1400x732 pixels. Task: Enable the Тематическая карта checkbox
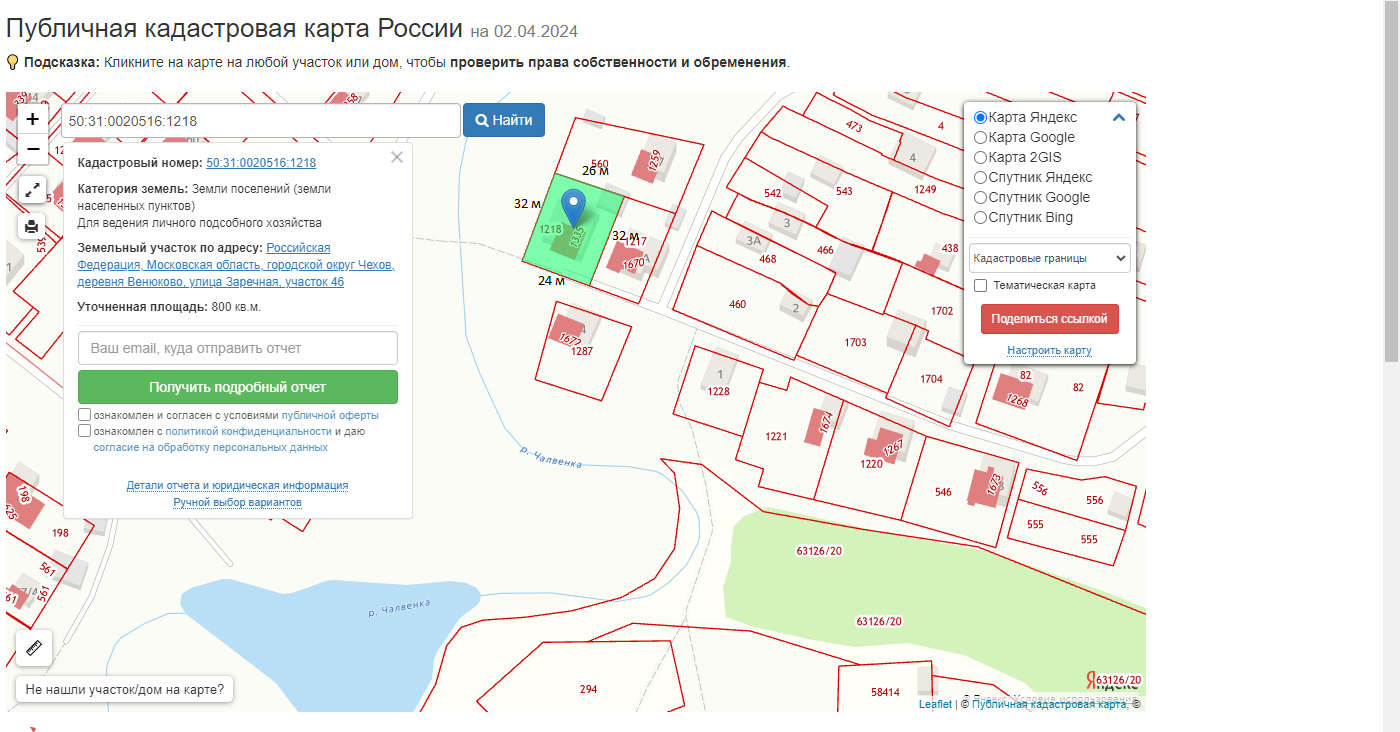point(981,285)
